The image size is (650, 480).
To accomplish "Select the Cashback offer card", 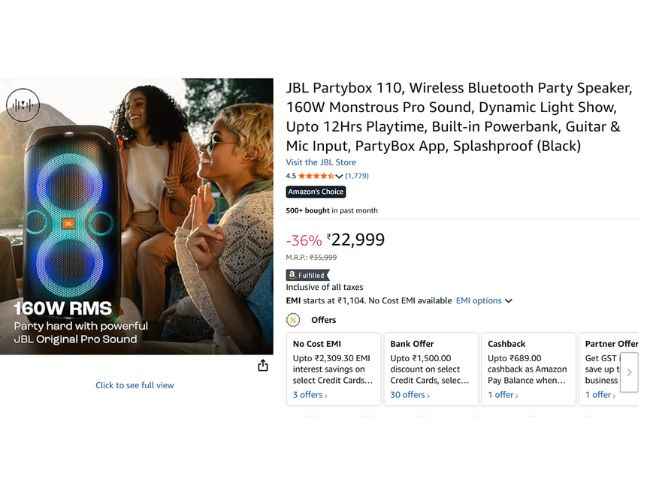I will click(528, 368).
